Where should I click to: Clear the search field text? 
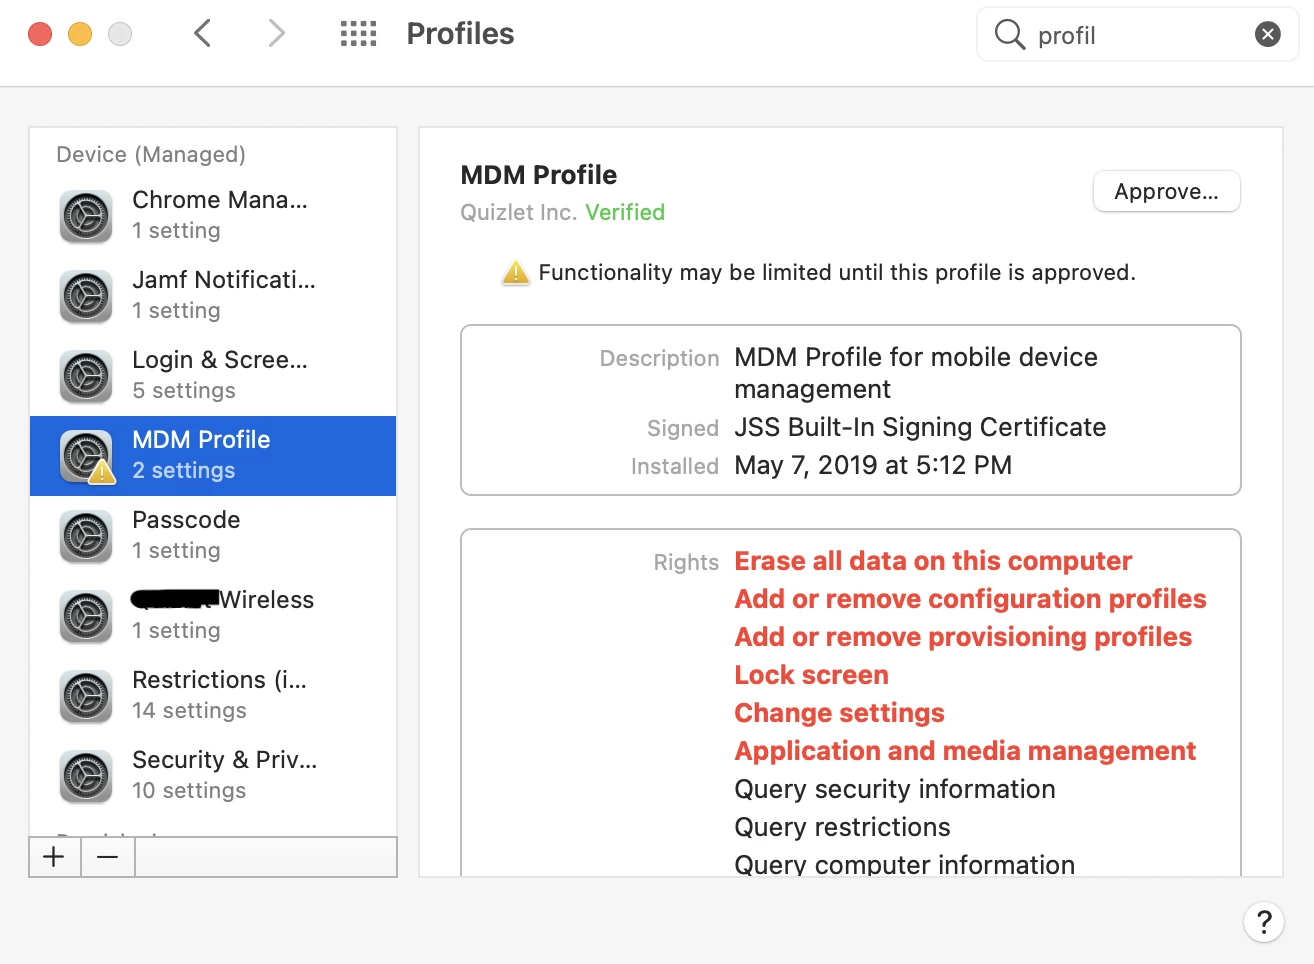point(1267,35)
